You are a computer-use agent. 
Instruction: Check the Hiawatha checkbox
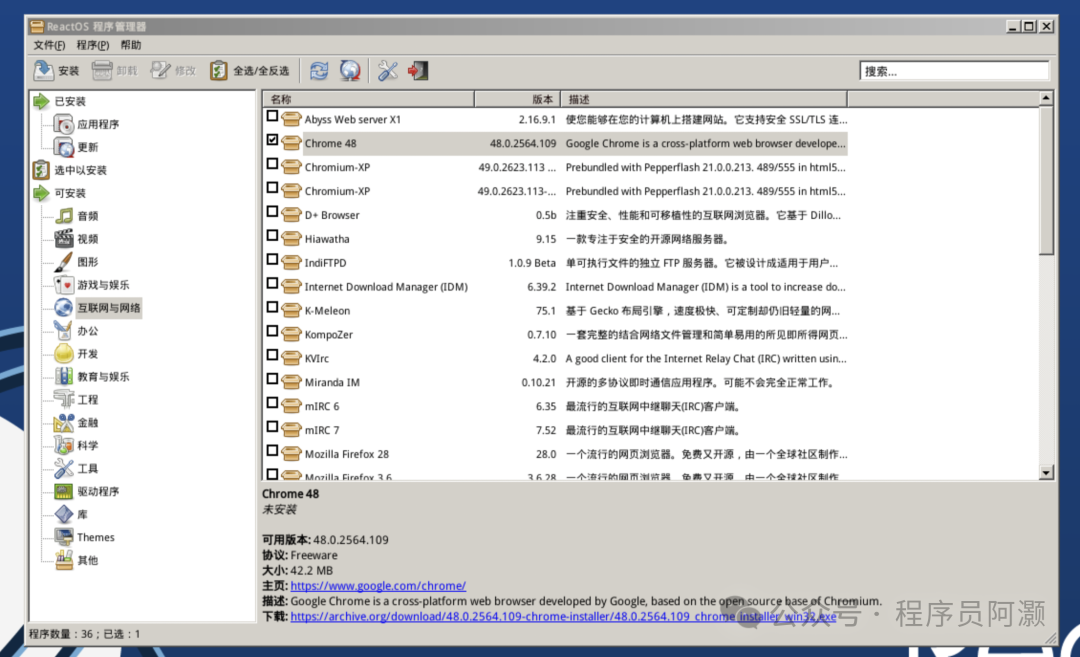point(273,236)
